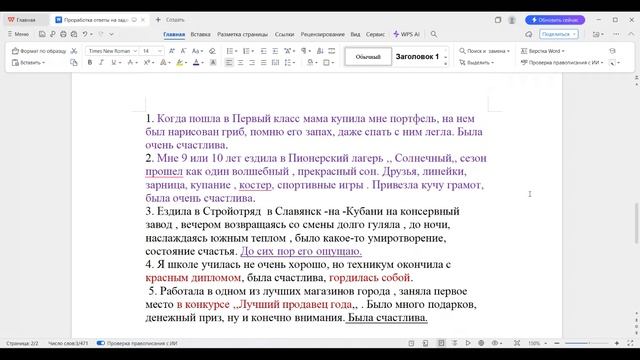This screenshot has height=360, width=640.
Task: Click the zoom slider in status bar
Action: pyautogui.click(x=587, y=343)
